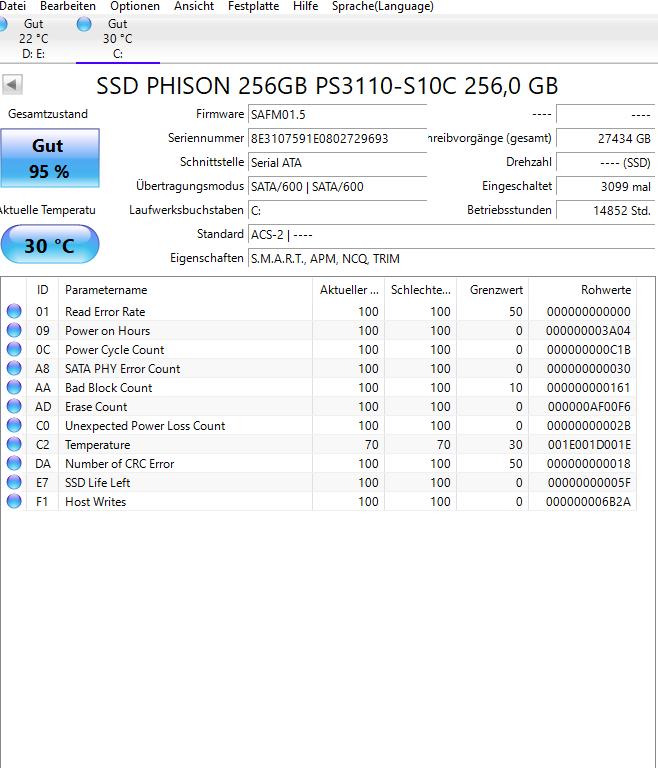Select the Power on Hours row name
Viewport: 658px width, 768px height.
pos(108,331)
